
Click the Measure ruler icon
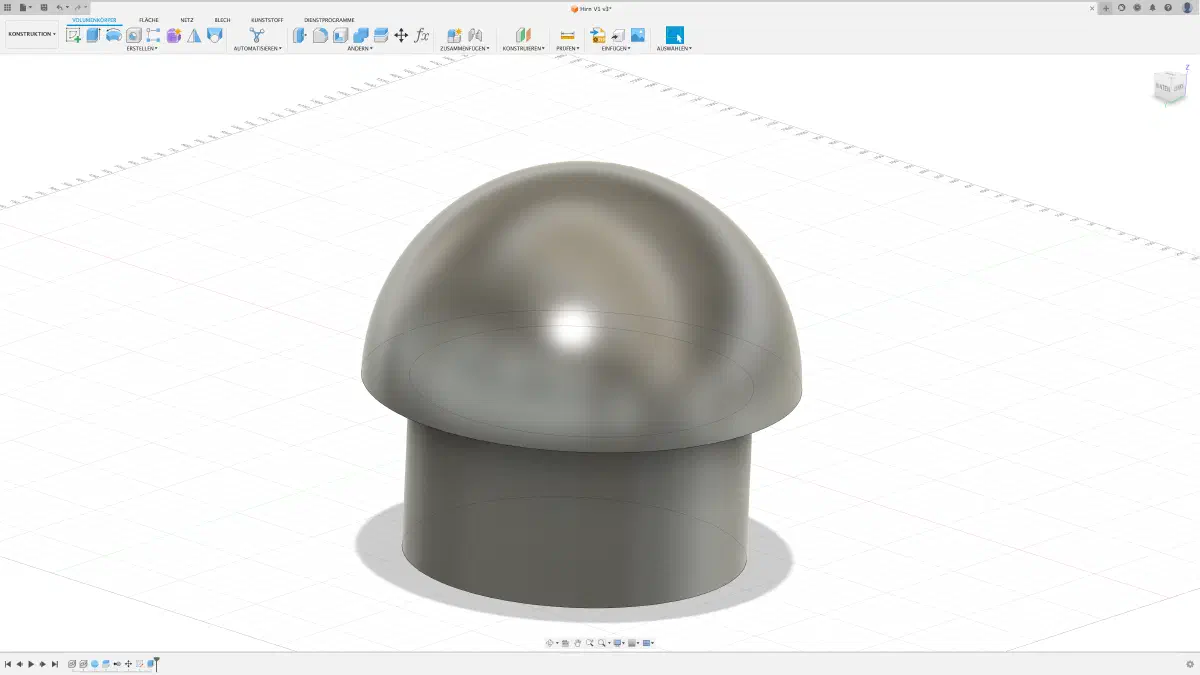point(567,35)
